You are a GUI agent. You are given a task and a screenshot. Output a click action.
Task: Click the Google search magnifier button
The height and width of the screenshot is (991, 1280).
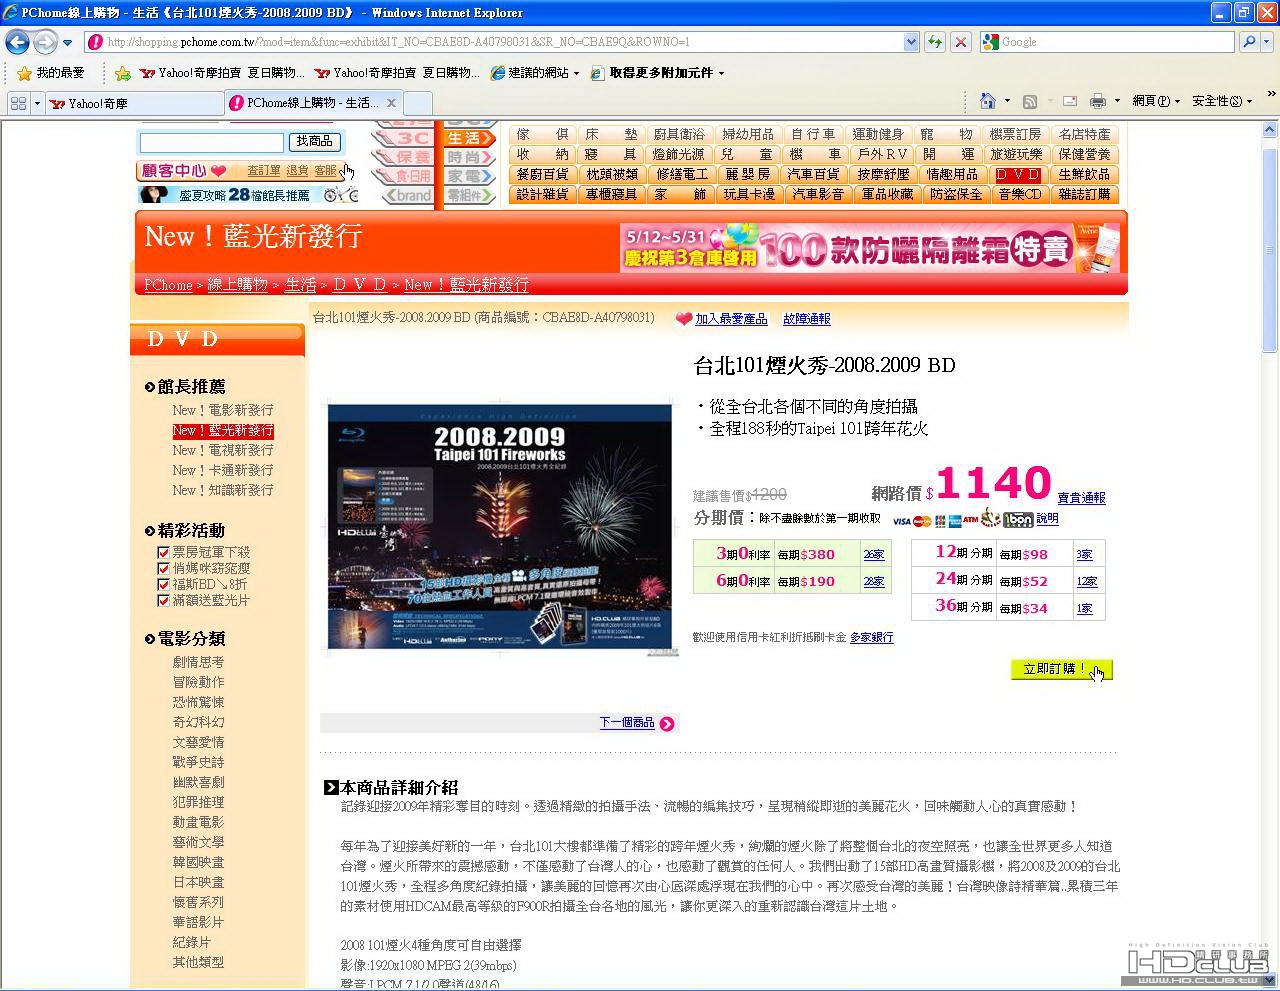pyautogui.click(x=1248, y=42)
